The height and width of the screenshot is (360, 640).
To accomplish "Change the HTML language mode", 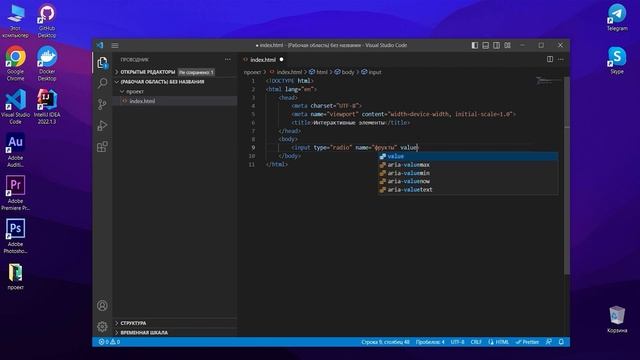I will coord(498,342).
